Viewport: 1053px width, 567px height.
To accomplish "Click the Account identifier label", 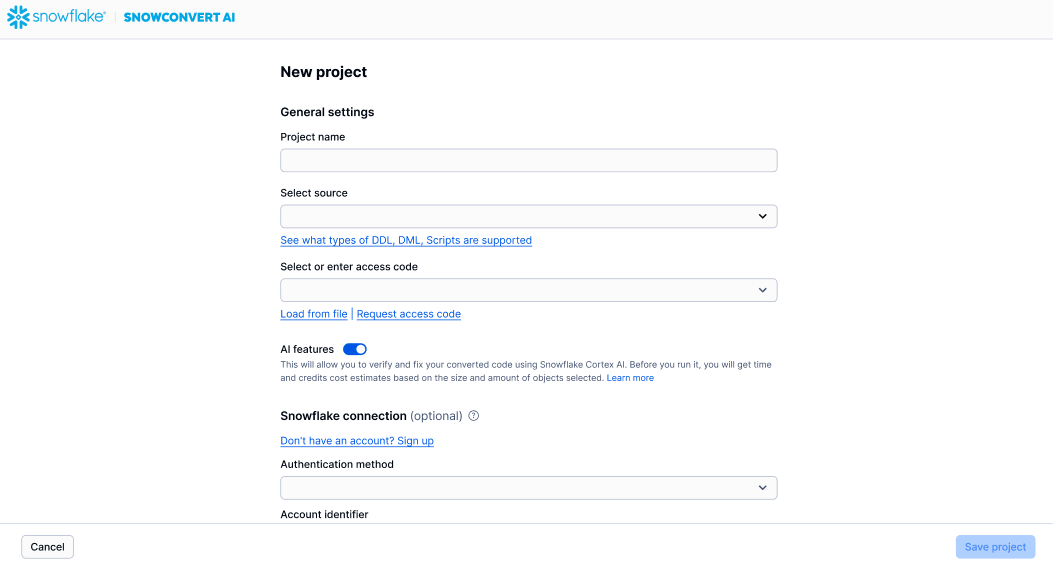I will click(x=324, y=514).
